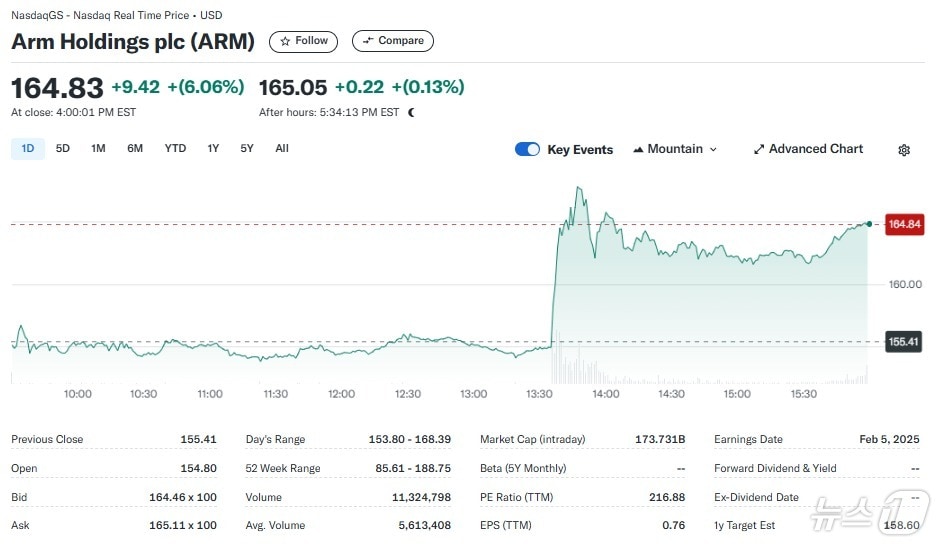Click Day's Range 153.80 - 168.39
This screenshot has width=940, height=547.
(x=409, y=439)
